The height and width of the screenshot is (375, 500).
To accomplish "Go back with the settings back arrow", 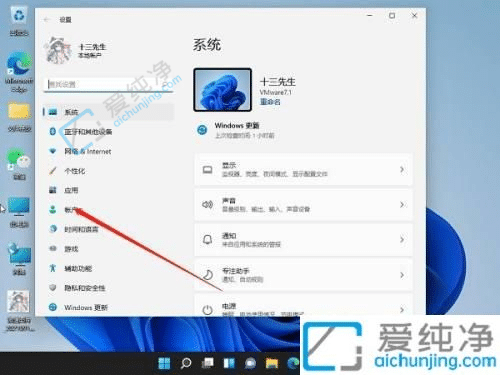I will point(47,20).
